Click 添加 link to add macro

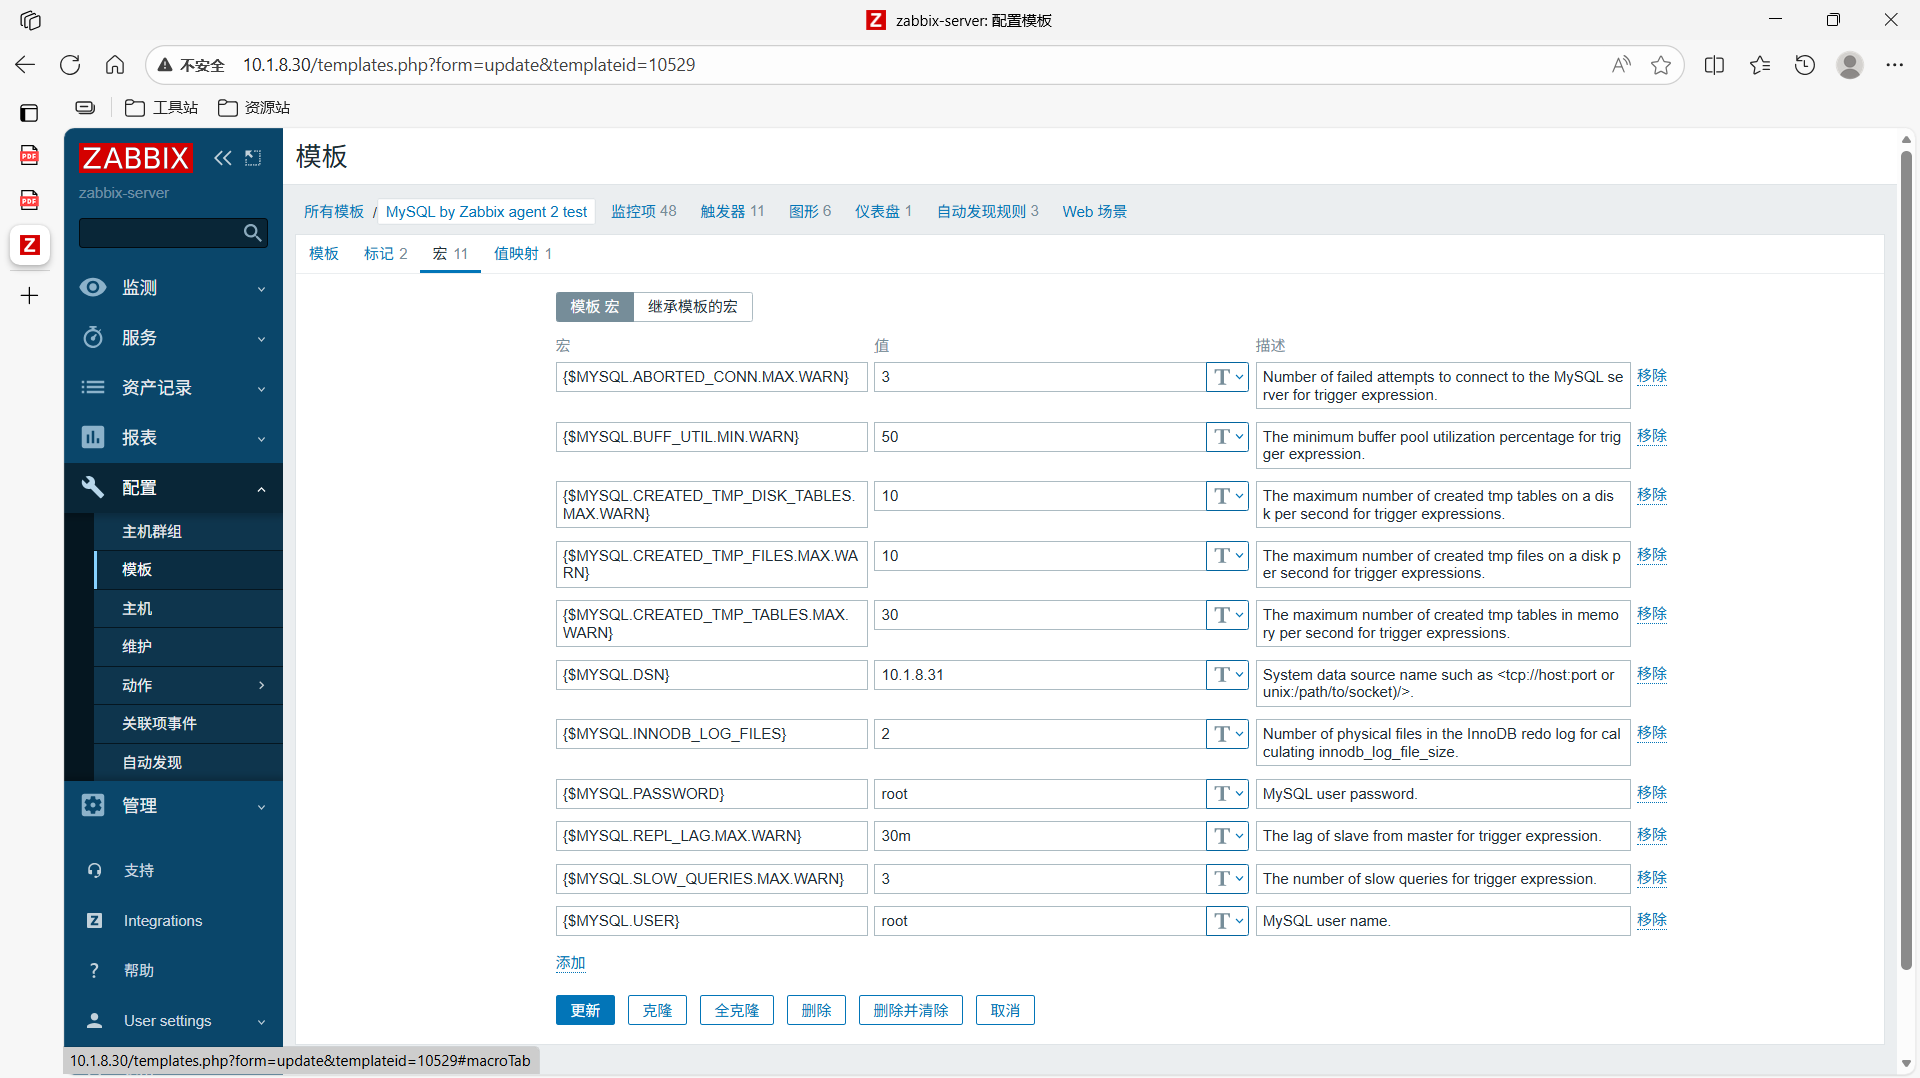571,963
